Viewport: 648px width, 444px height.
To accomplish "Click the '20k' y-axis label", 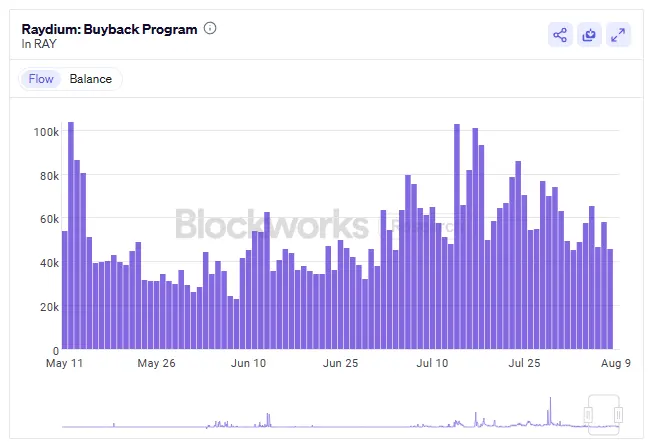I will click(x=50, y=307).
